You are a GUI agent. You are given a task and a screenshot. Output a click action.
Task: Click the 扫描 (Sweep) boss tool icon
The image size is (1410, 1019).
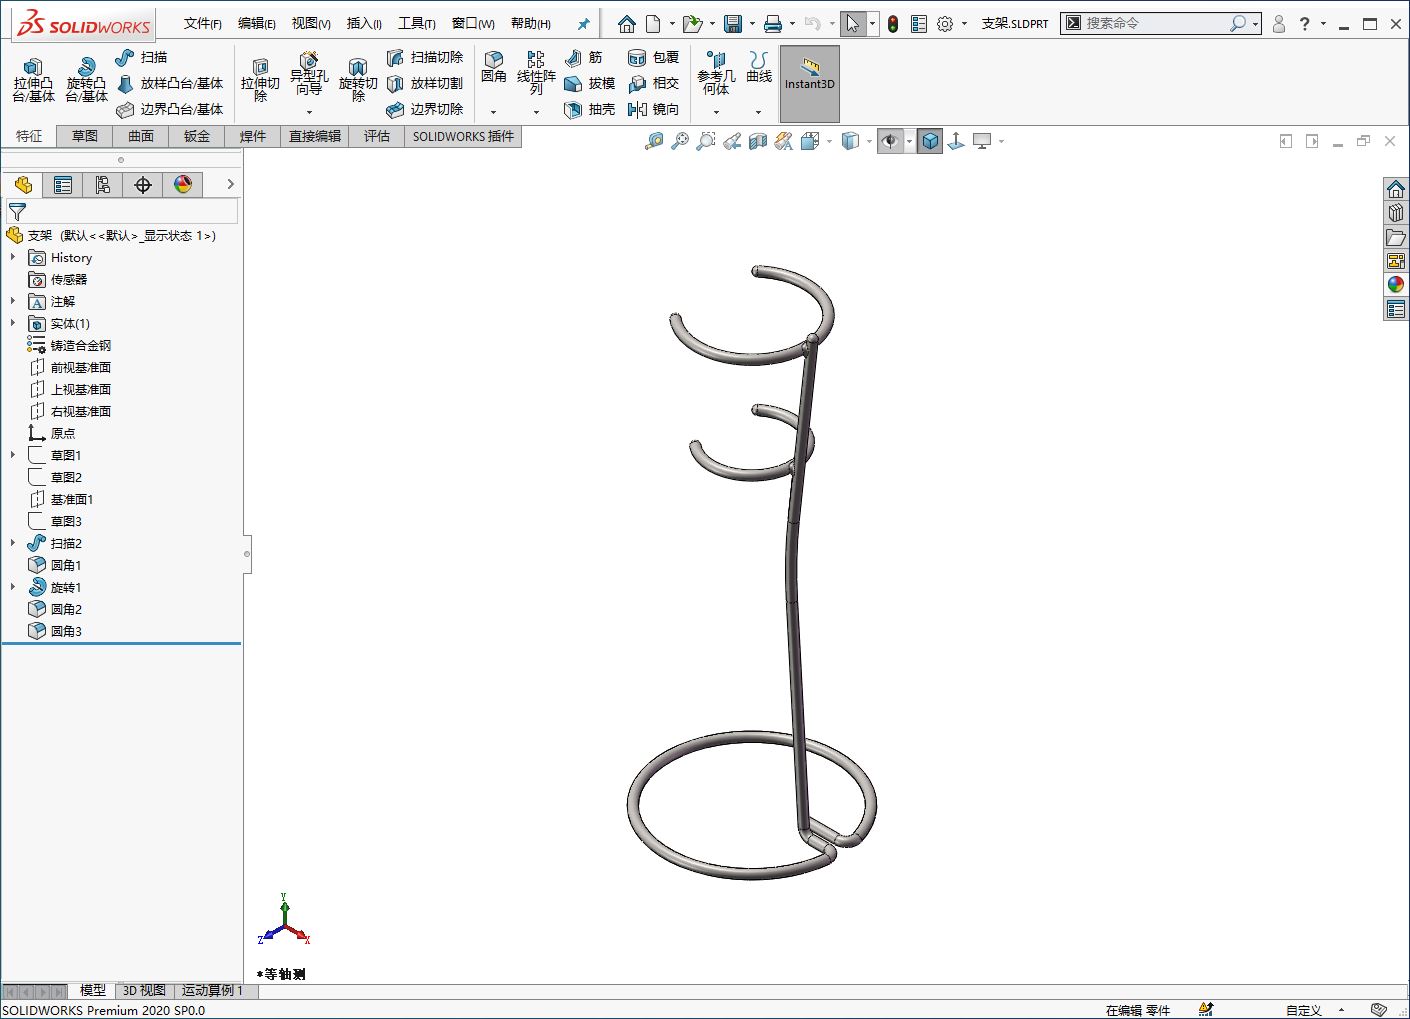[x=126, y=58]
